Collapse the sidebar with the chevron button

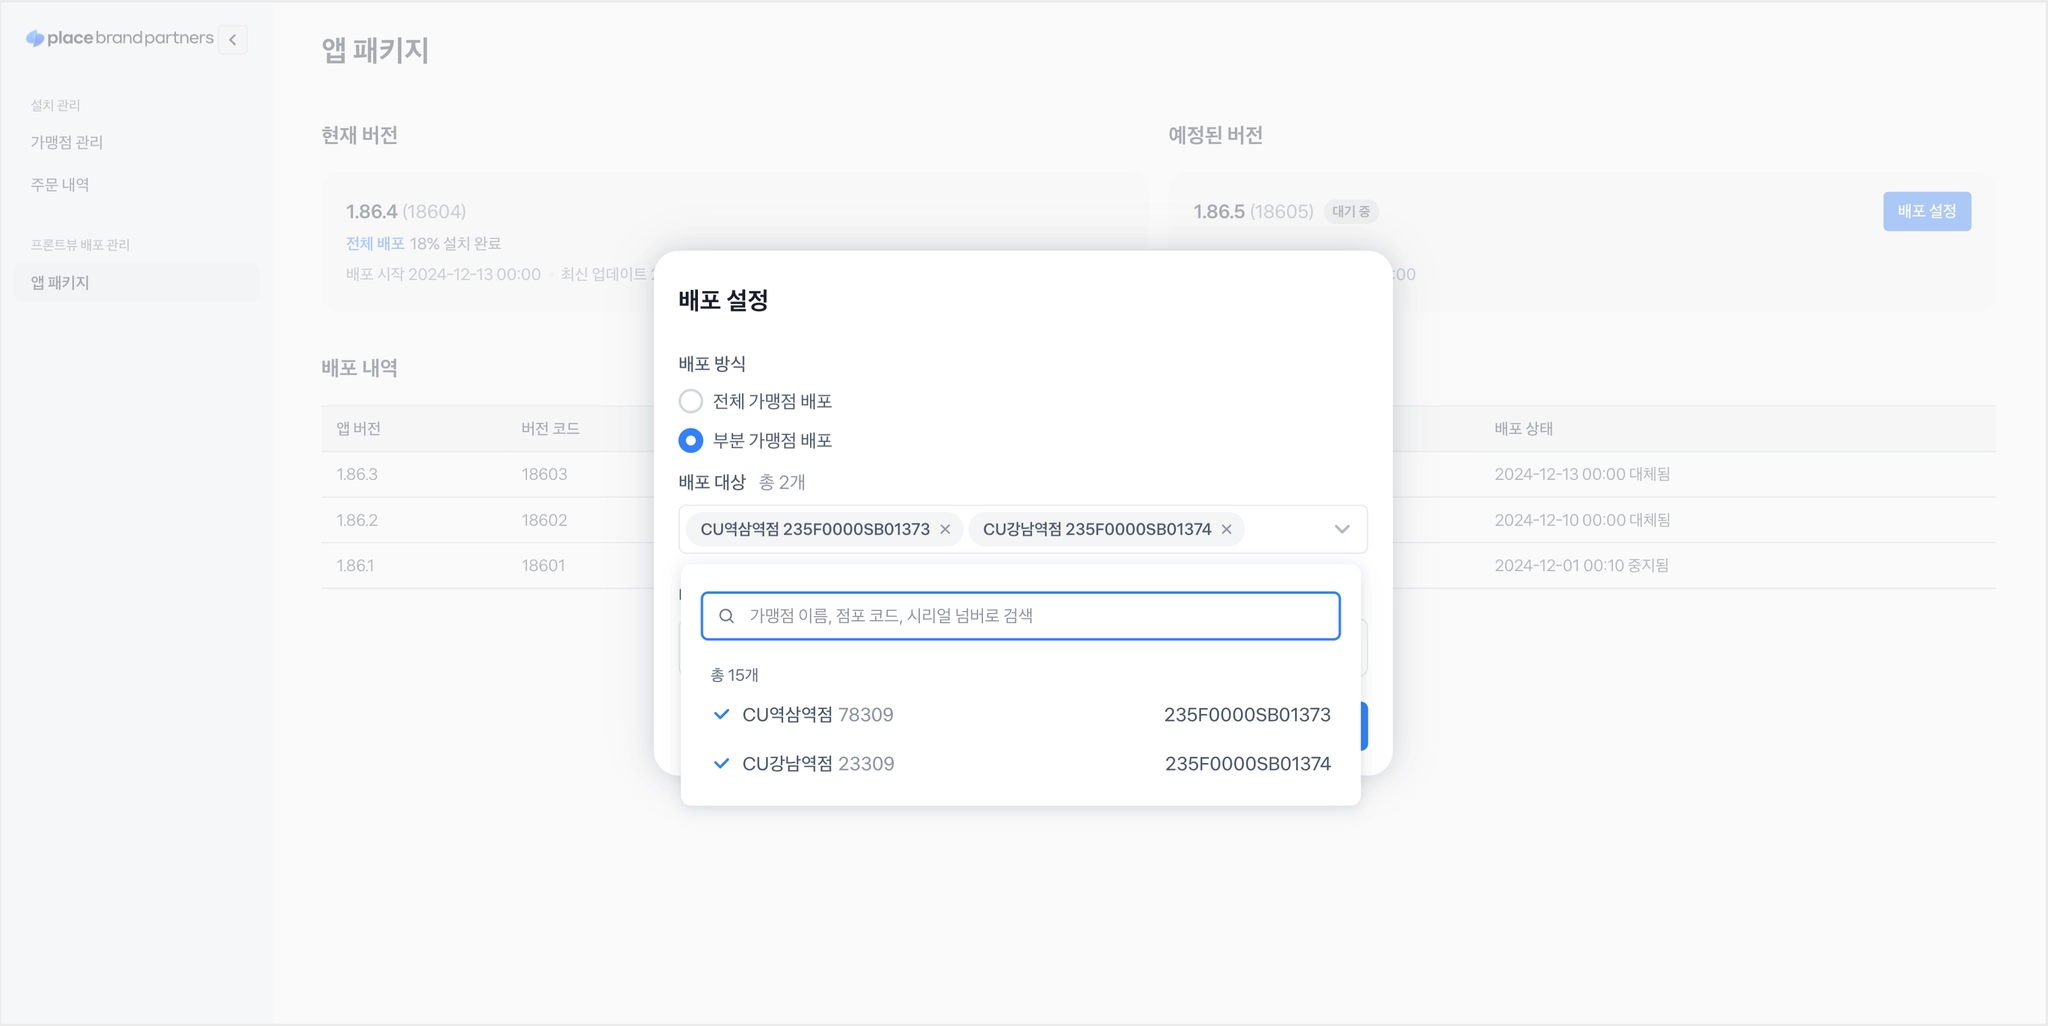point(232,39)
